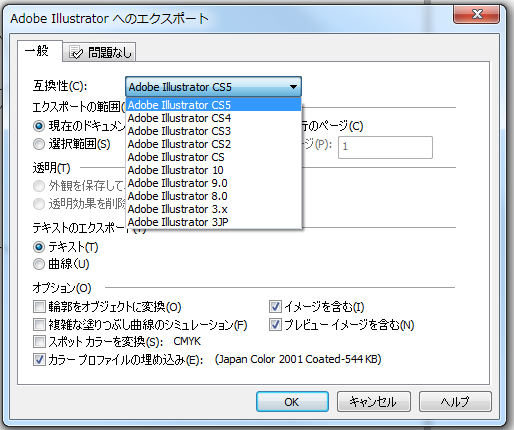Uncheck イメージを含む(I) checkbox
514x430 pixels.
(x=275, y=306)
